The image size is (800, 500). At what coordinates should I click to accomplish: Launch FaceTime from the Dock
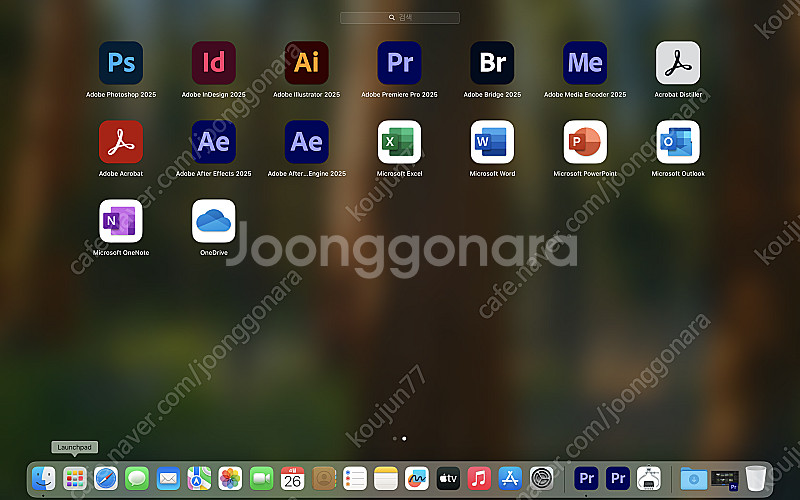pos(262,479)
